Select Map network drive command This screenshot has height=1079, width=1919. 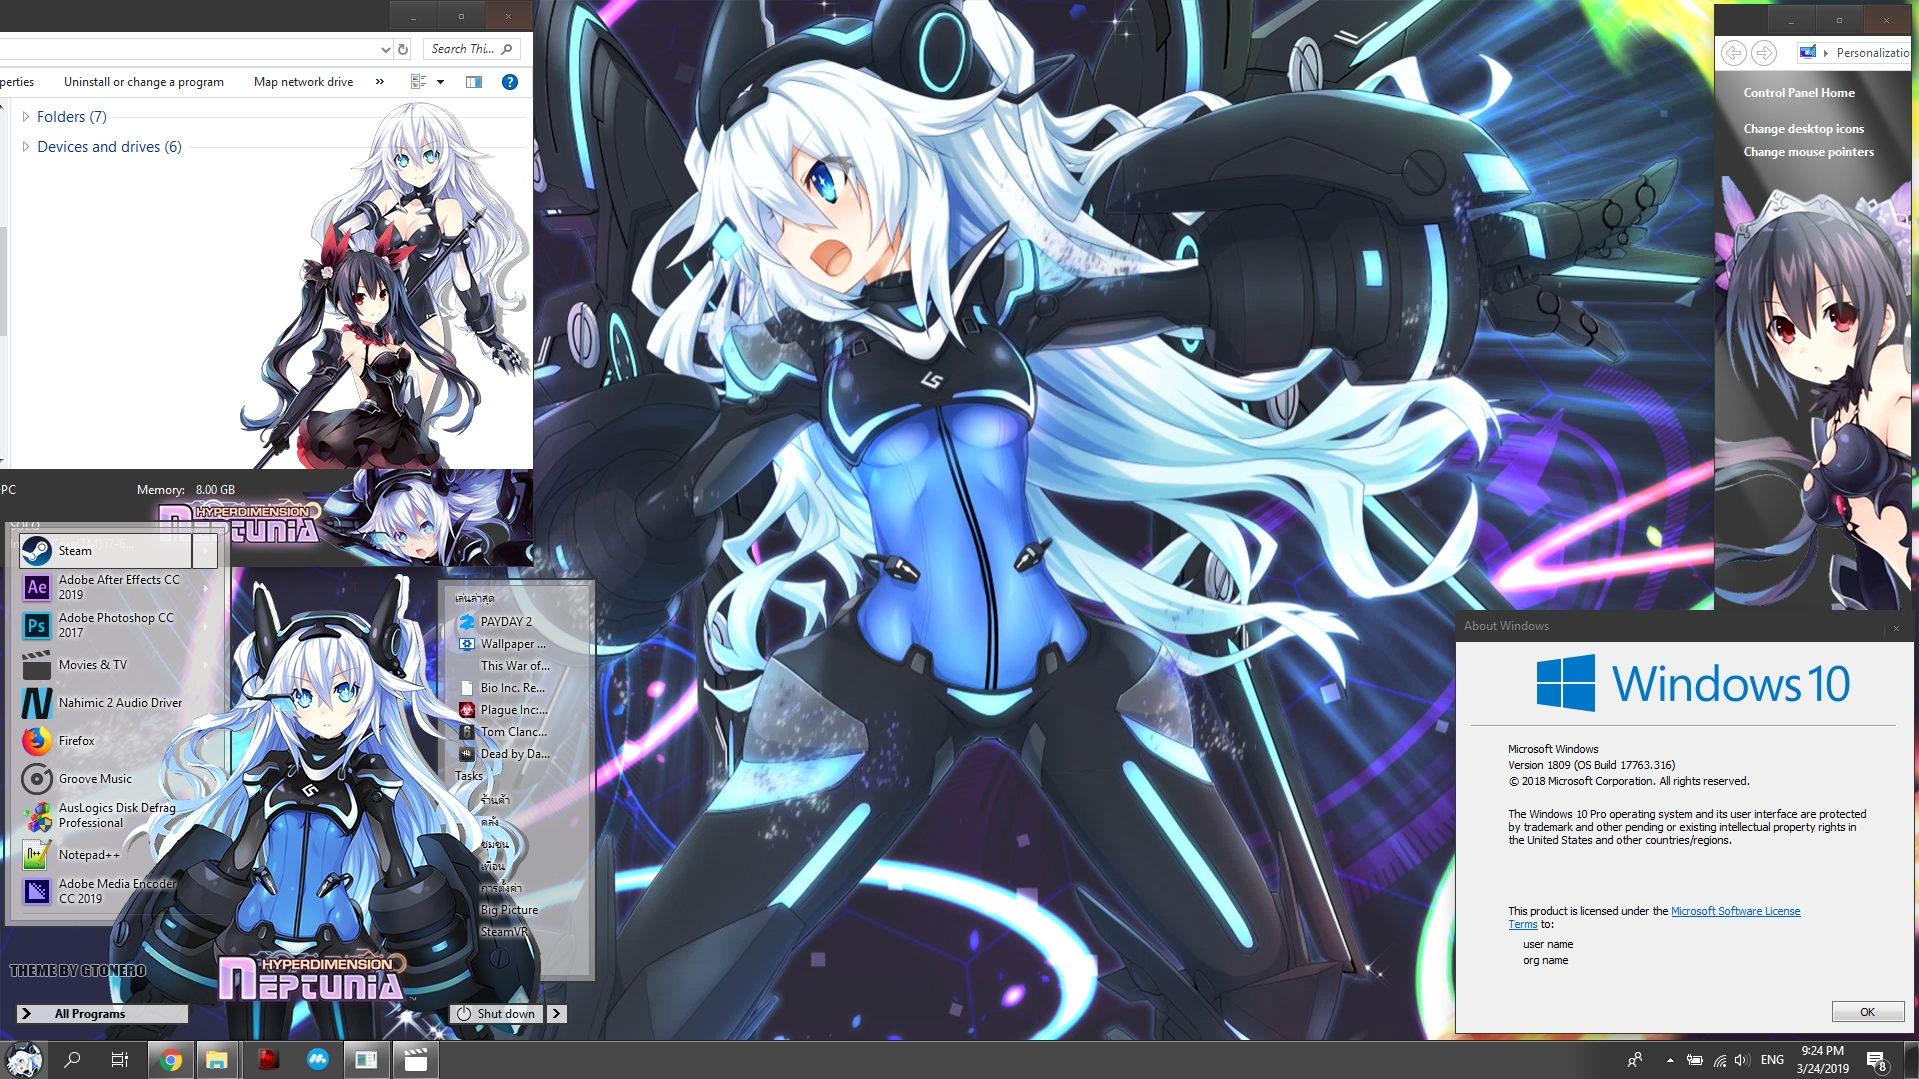tap(303, 82)
